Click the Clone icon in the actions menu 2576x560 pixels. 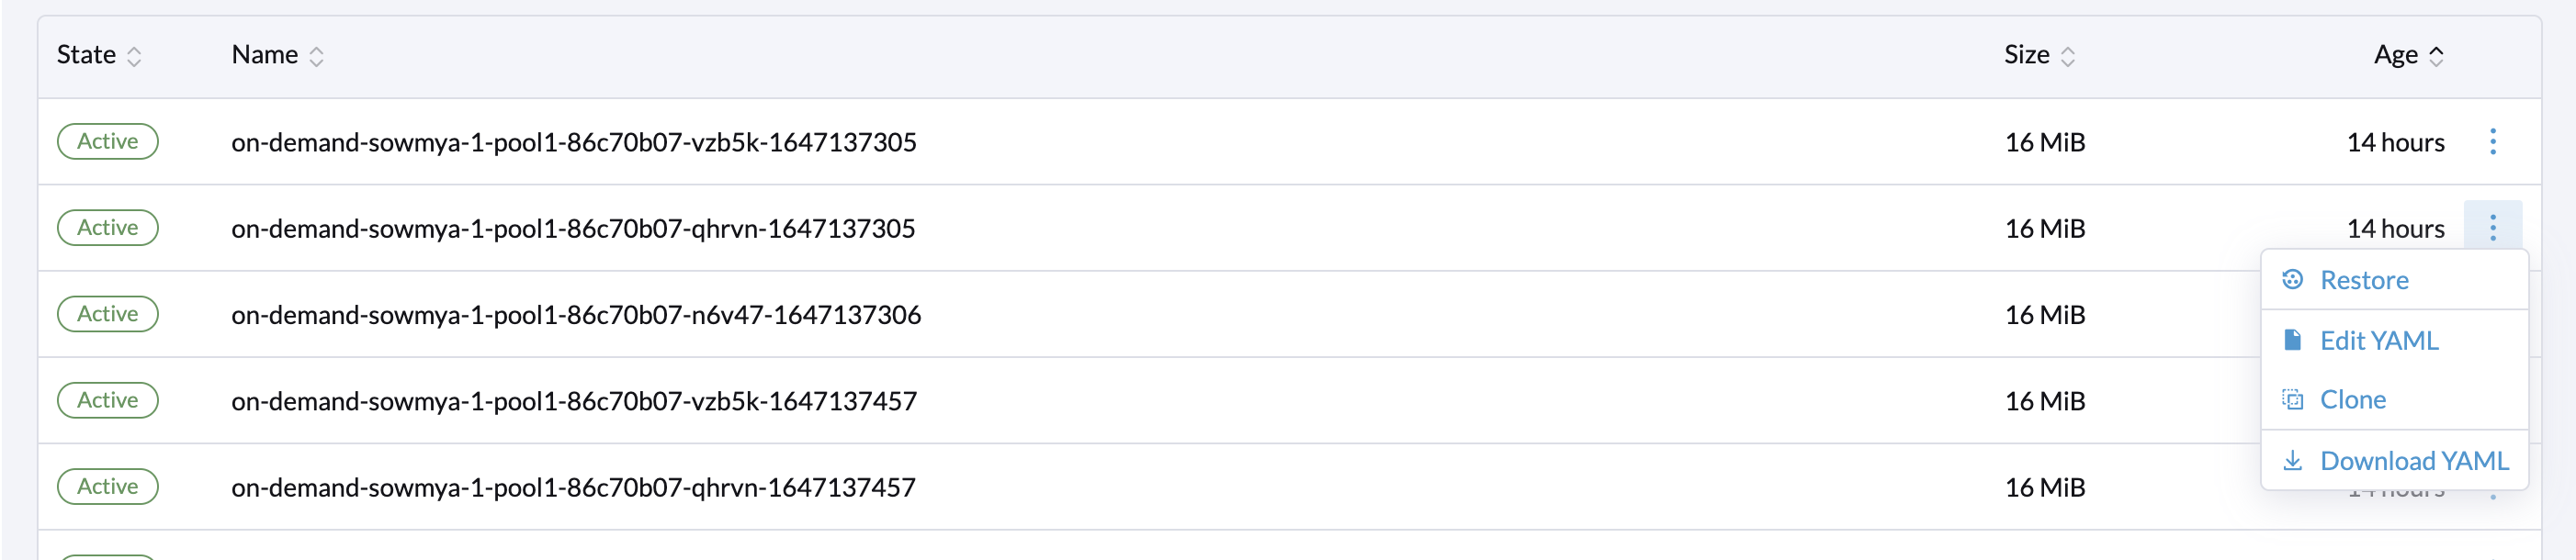point(2293,399)
